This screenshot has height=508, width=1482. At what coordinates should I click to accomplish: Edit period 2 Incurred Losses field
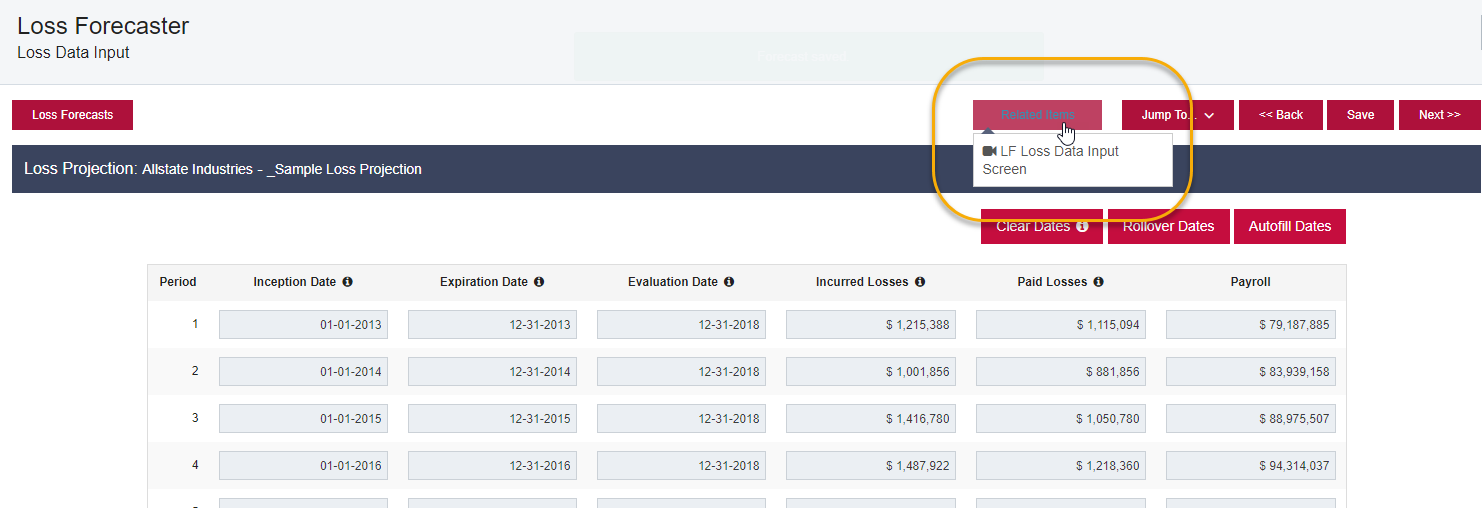coord(870,372)
